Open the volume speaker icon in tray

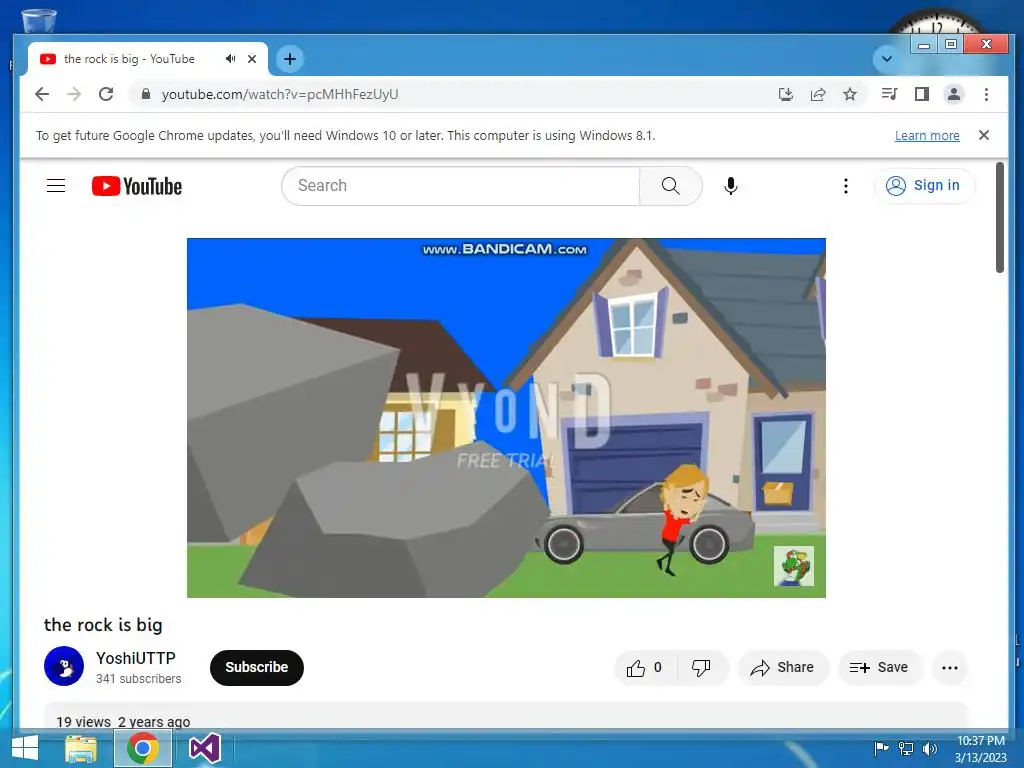[929, 748]
